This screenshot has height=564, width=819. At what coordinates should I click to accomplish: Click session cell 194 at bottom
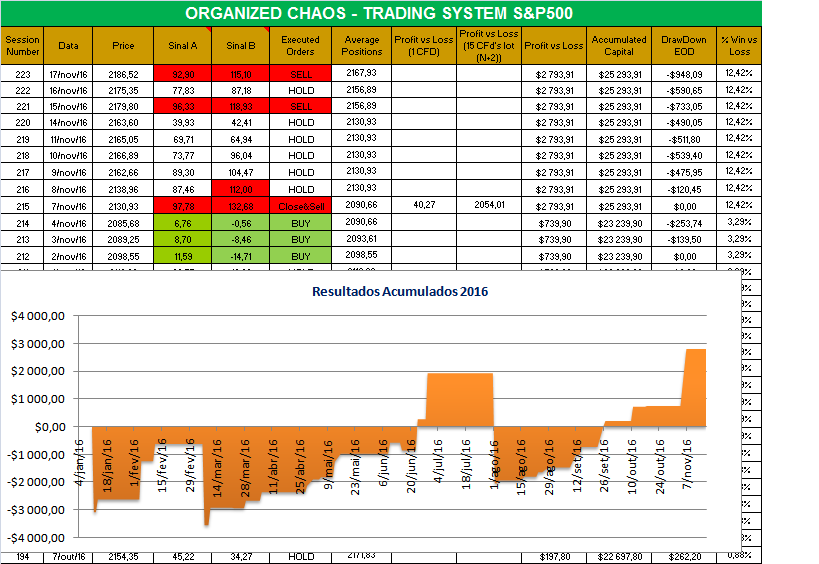22,557
